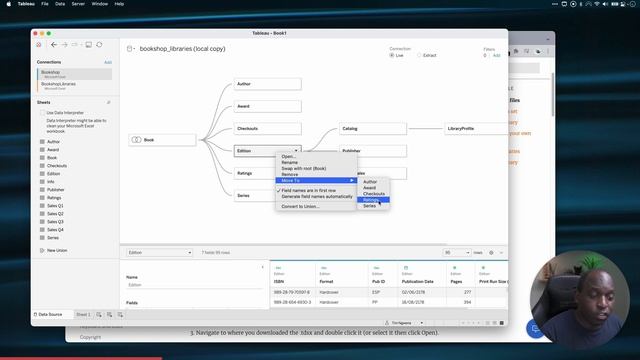Click the New Dashboard tab icon
Viewport: 640px width, 360px height.
[110, 315]
